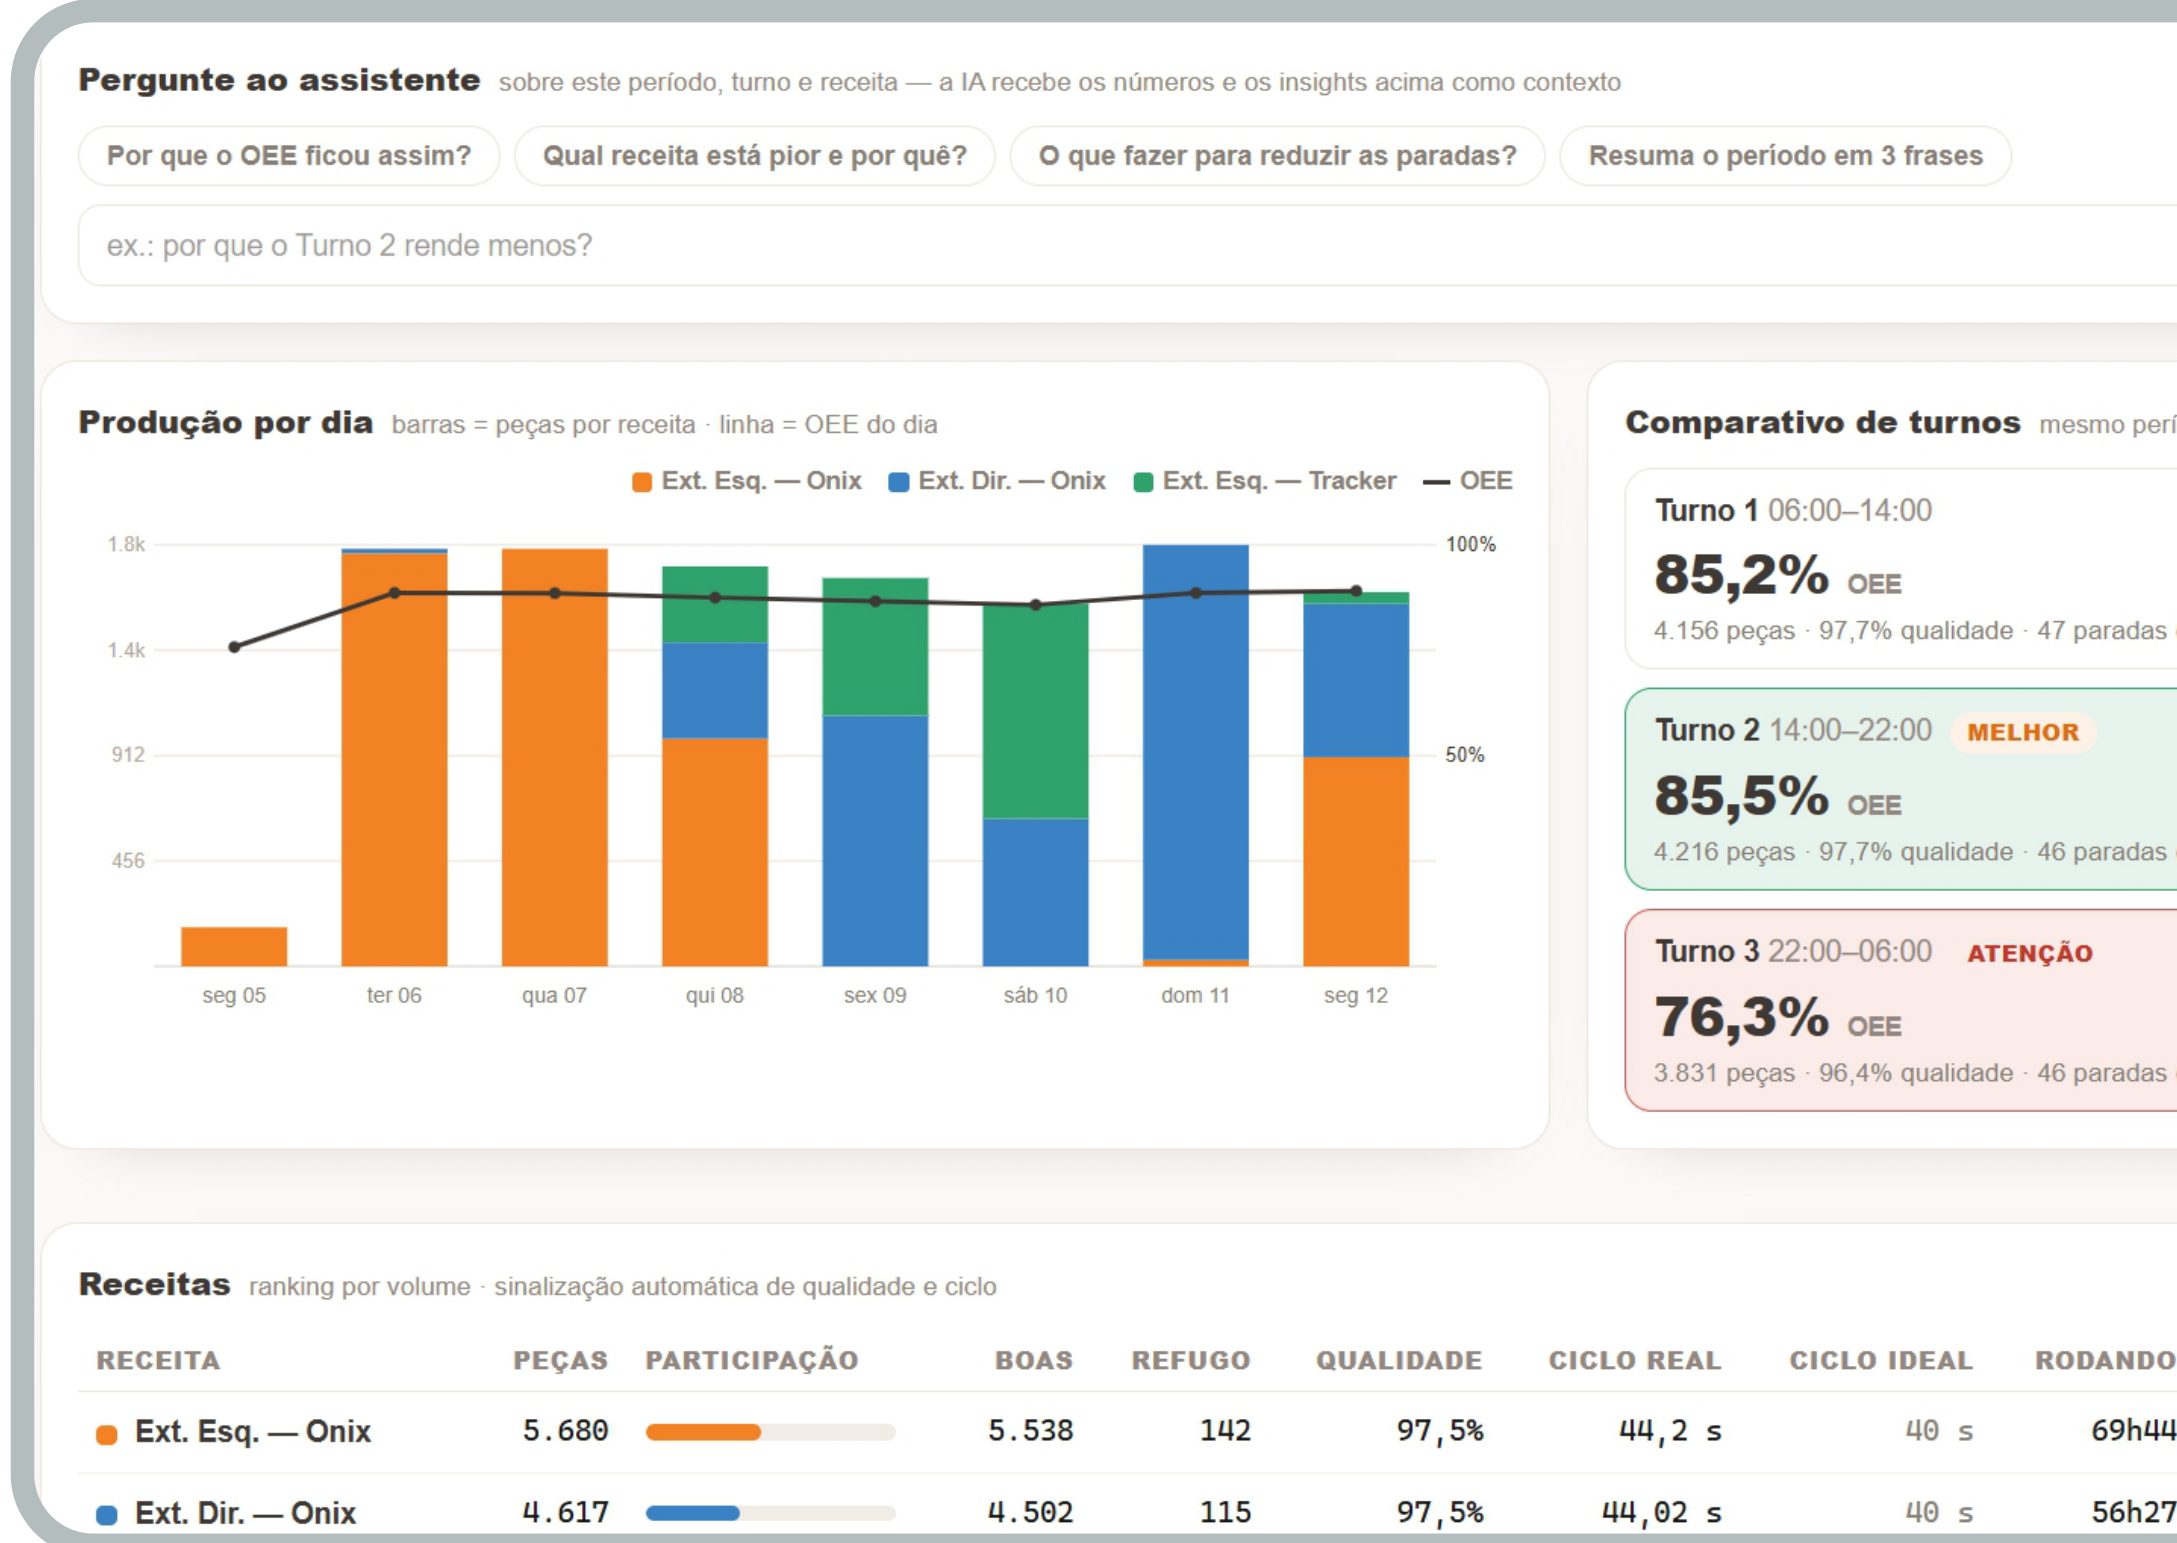Click the qua 07 orange bar
Image resolution: width=2177 pixels, height=1543 pixels.
pyautogui.click(x=555, y=757)
